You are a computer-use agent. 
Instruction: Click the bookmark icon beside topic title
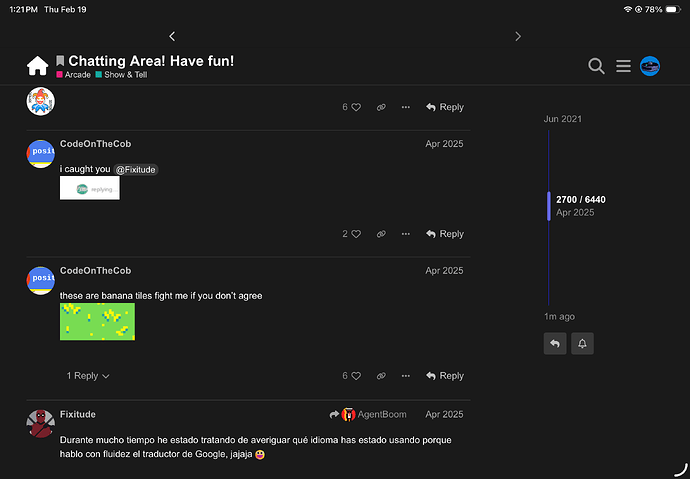coord(60,61)
